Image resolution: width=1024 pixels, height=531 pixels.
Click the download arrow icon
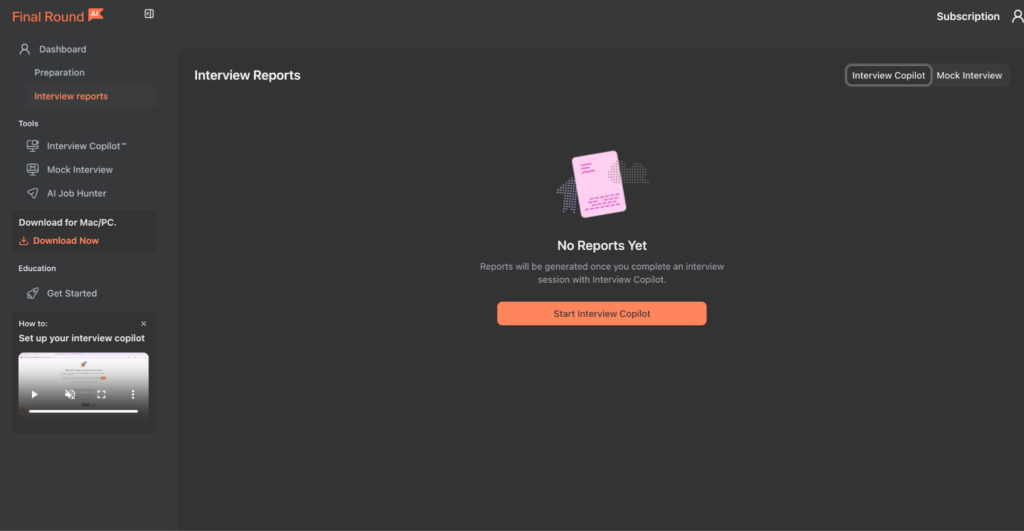[24, 240]
